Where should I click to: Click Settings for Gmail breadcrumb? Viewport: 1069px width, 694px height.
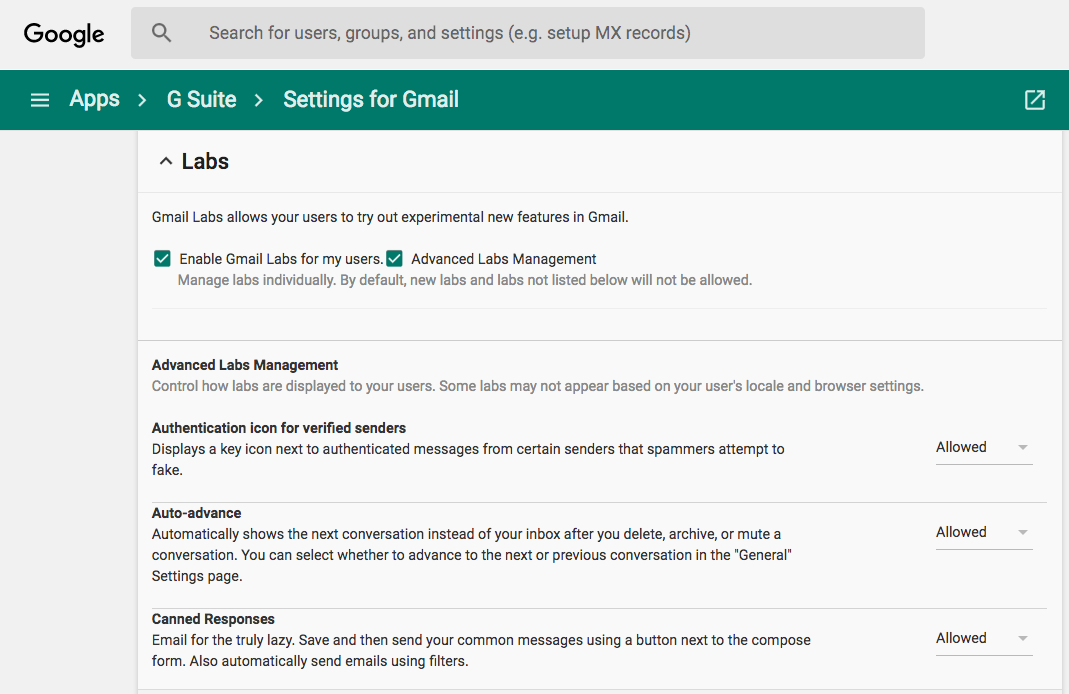coord(371,100)
